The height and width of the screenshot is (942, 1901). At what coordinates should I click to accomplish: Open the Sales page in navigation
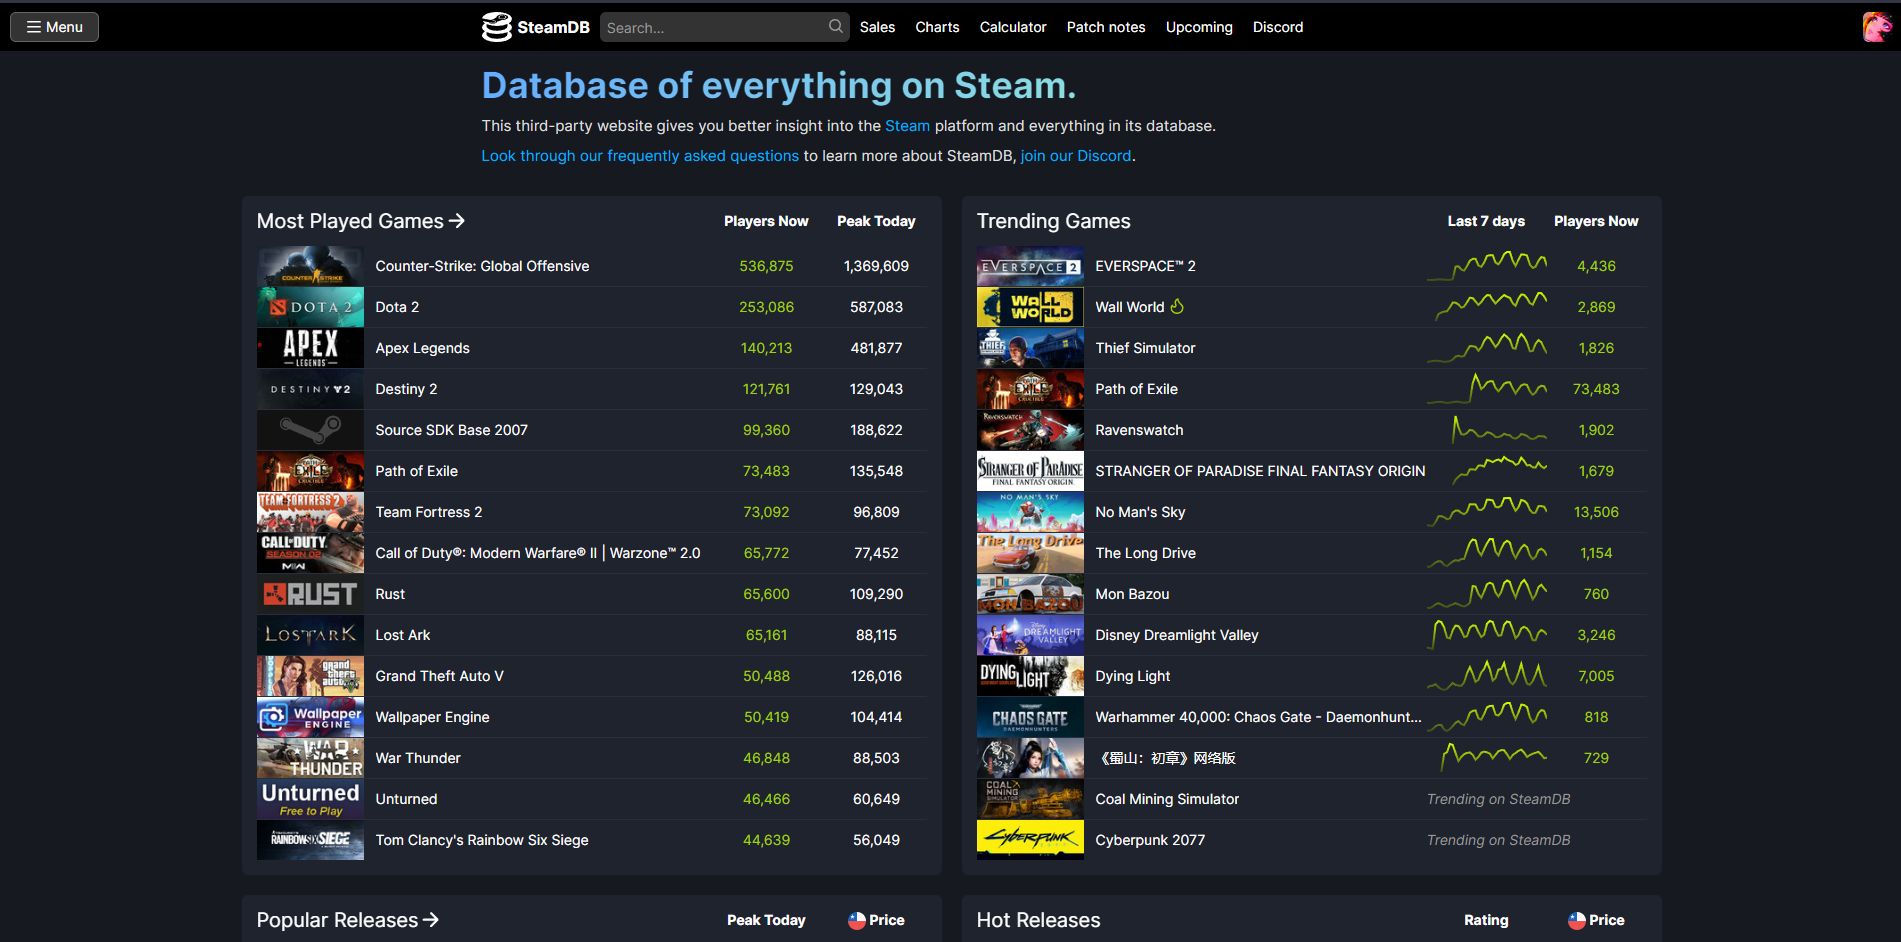(x=877, y=27)
